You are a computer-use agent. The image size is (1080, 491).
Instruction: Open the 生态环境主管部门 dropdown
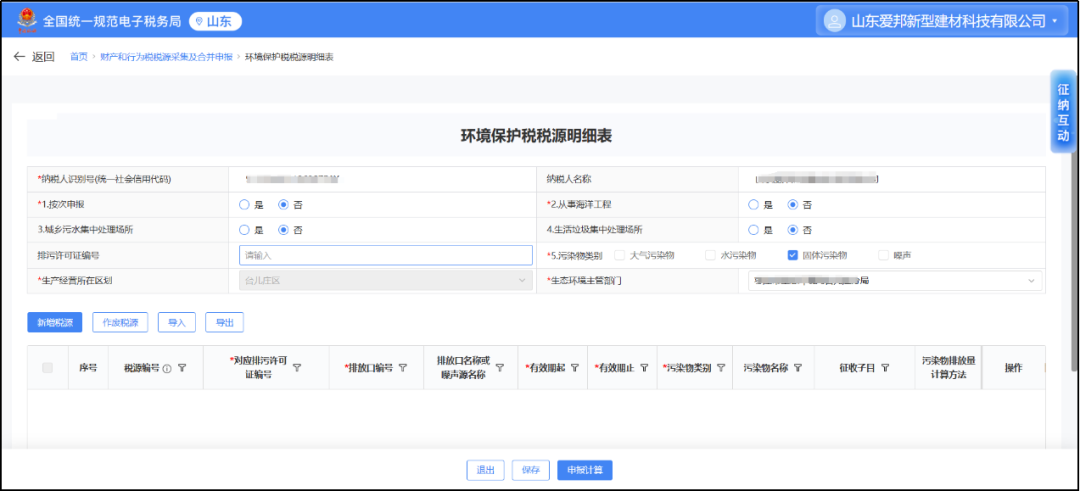(895, 280)
